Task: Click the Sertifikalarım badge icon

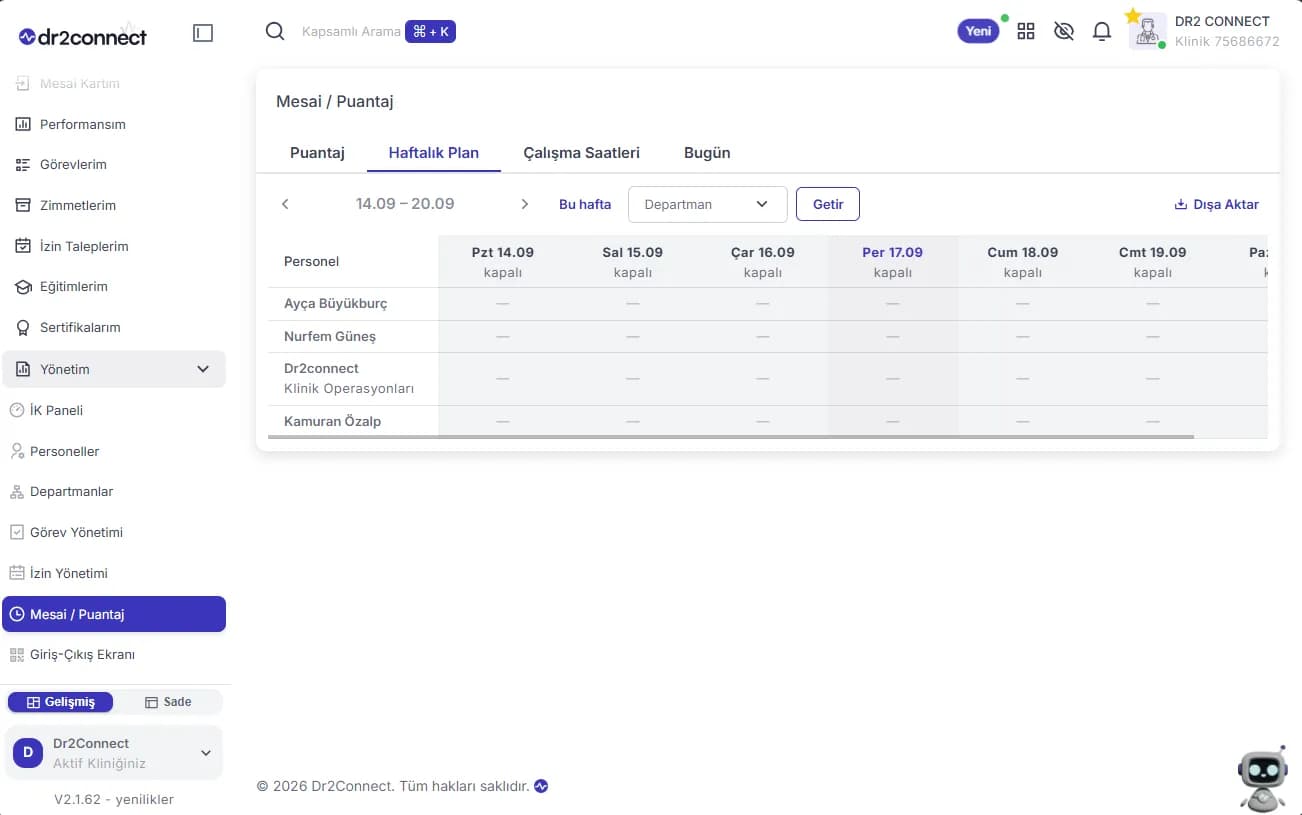Action: click(x=23, y=327)
